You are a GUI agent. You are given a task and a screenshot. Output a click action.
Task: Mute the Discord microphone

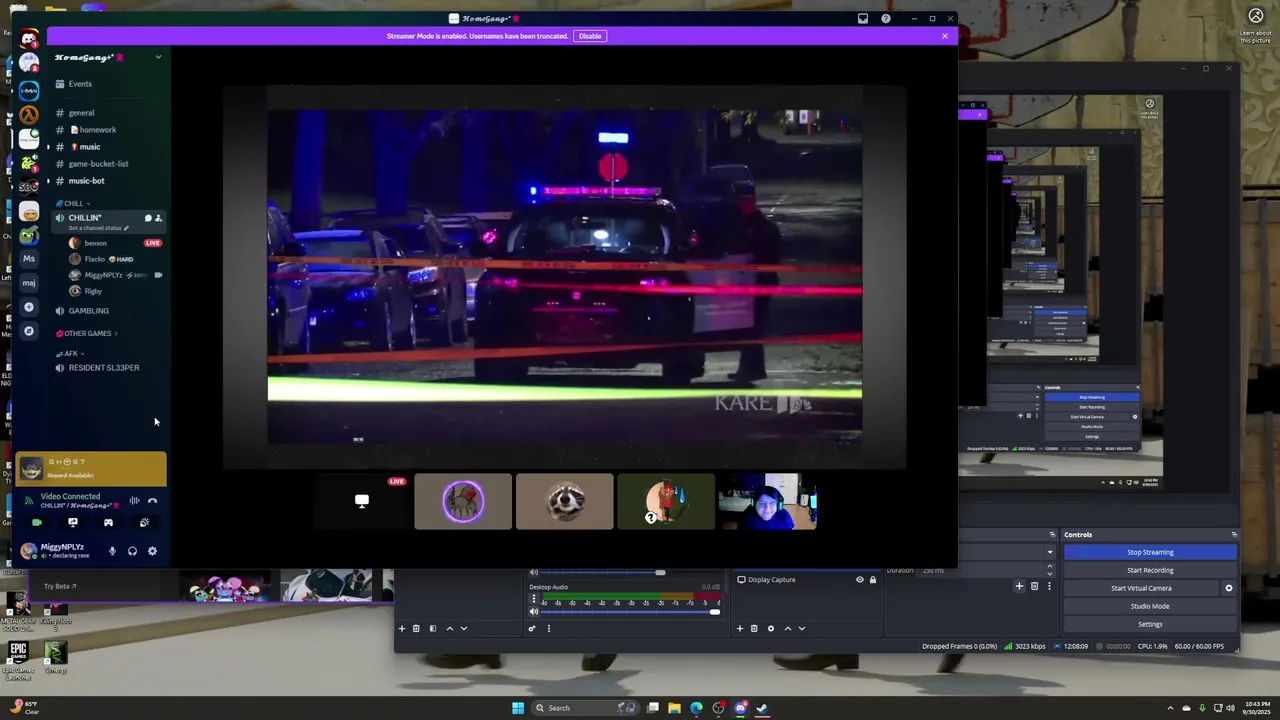coord(112,551)
